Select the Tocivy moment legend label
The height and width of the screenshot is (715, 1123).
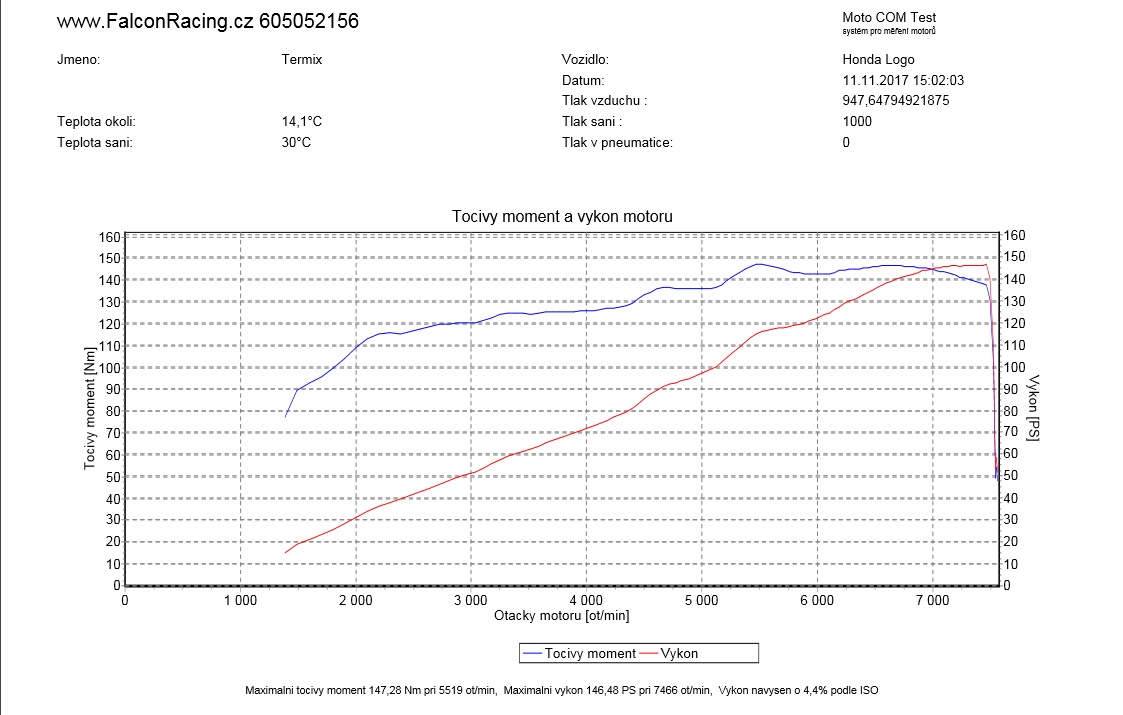click(590, 654)
